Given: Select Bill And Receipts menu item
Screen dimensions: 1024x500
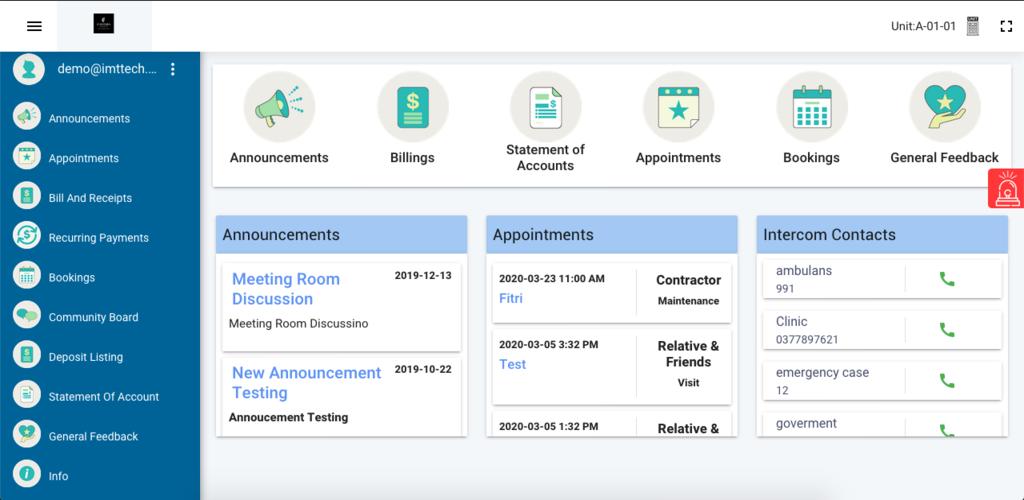Looking at the screenshot, I should [90, 198].
